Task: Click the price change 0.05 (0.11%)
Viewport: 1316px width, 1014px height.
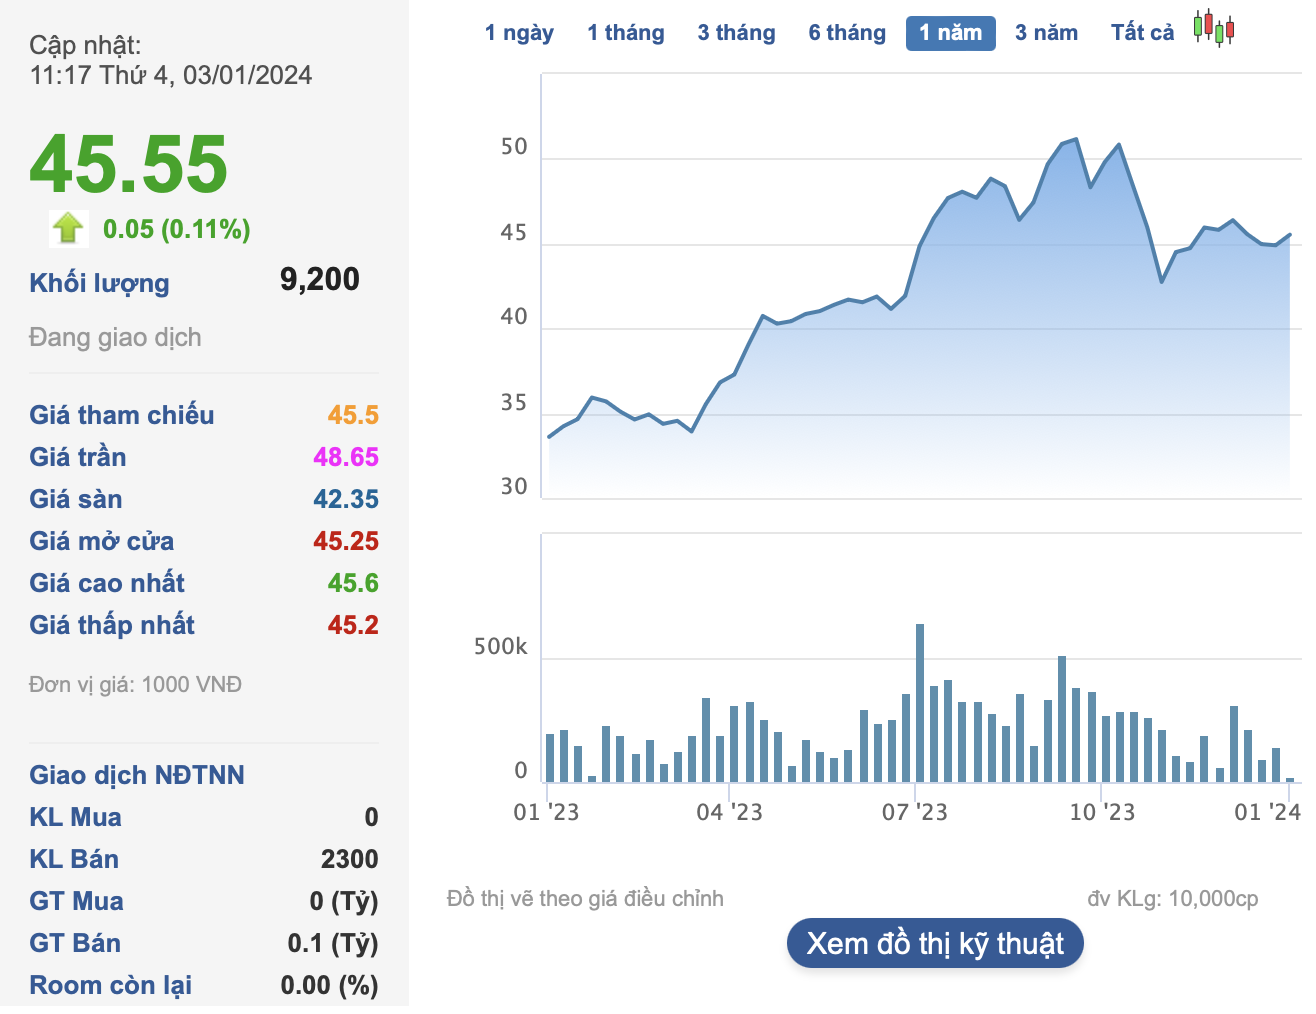Action: [177, 229]
